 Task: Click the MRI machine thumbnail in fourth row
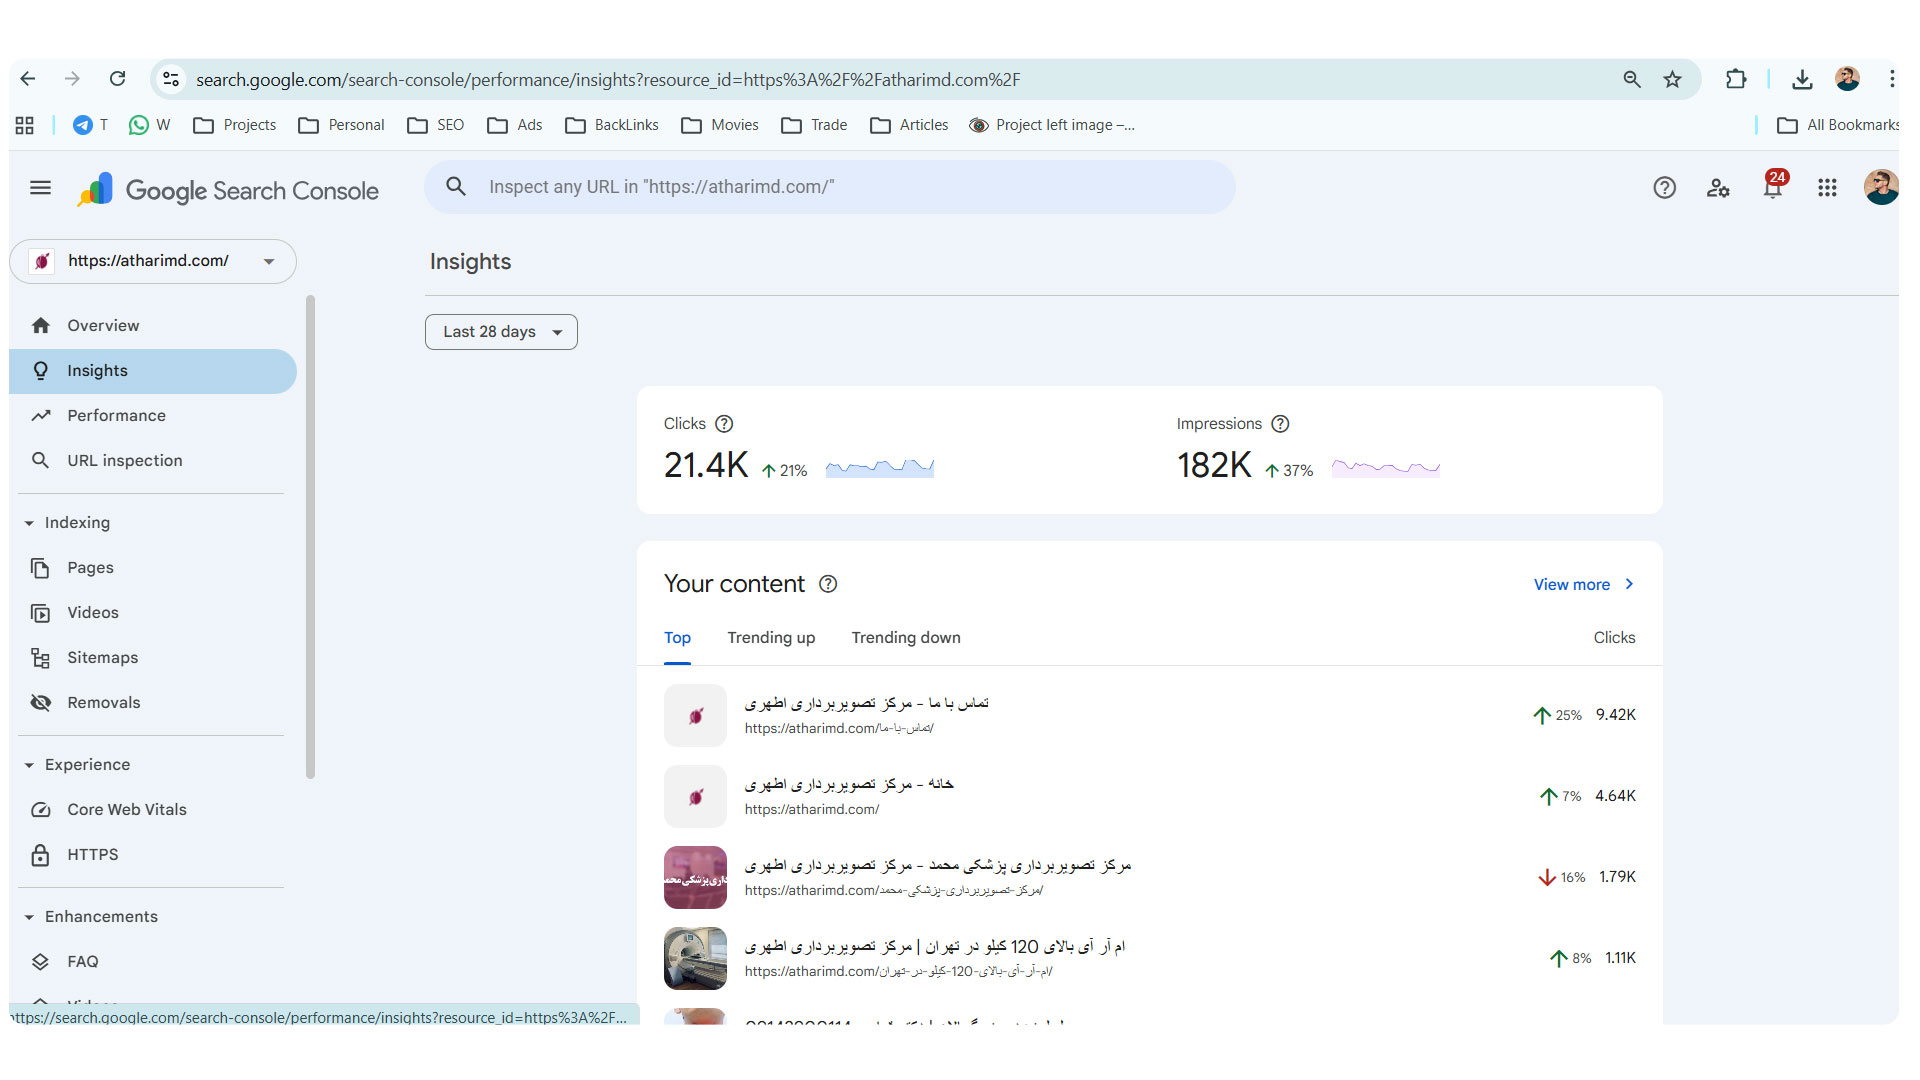tap(695, 958)
